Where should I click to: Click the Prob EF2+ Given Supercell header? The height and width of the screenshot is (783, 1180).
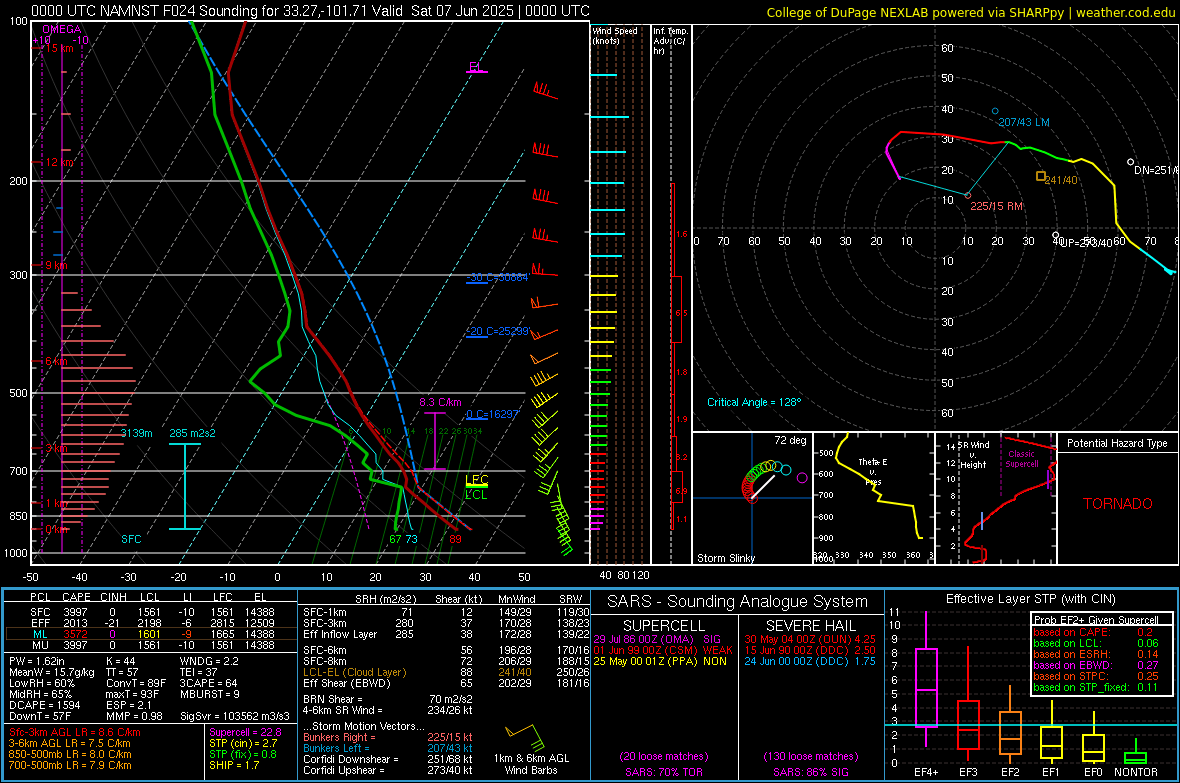1096,620
